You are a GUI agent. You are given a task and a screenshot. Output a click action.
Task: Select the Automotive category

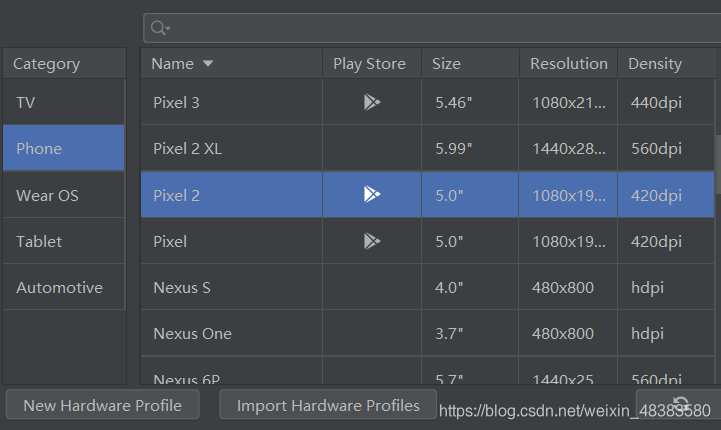(x=63, y=287)
